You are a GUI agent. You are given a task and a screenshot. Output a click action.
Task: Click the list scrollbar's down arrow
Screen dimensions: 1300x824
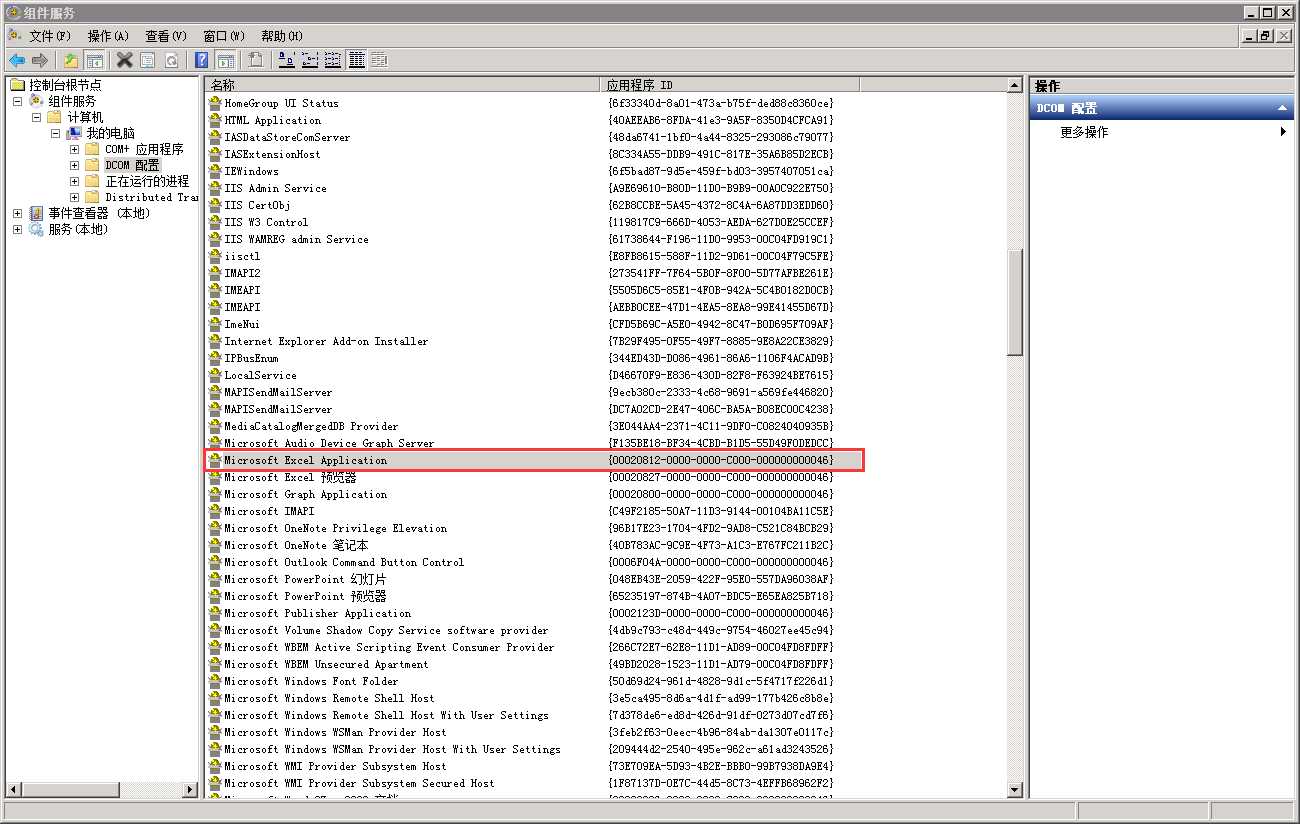coord(1015,790)
